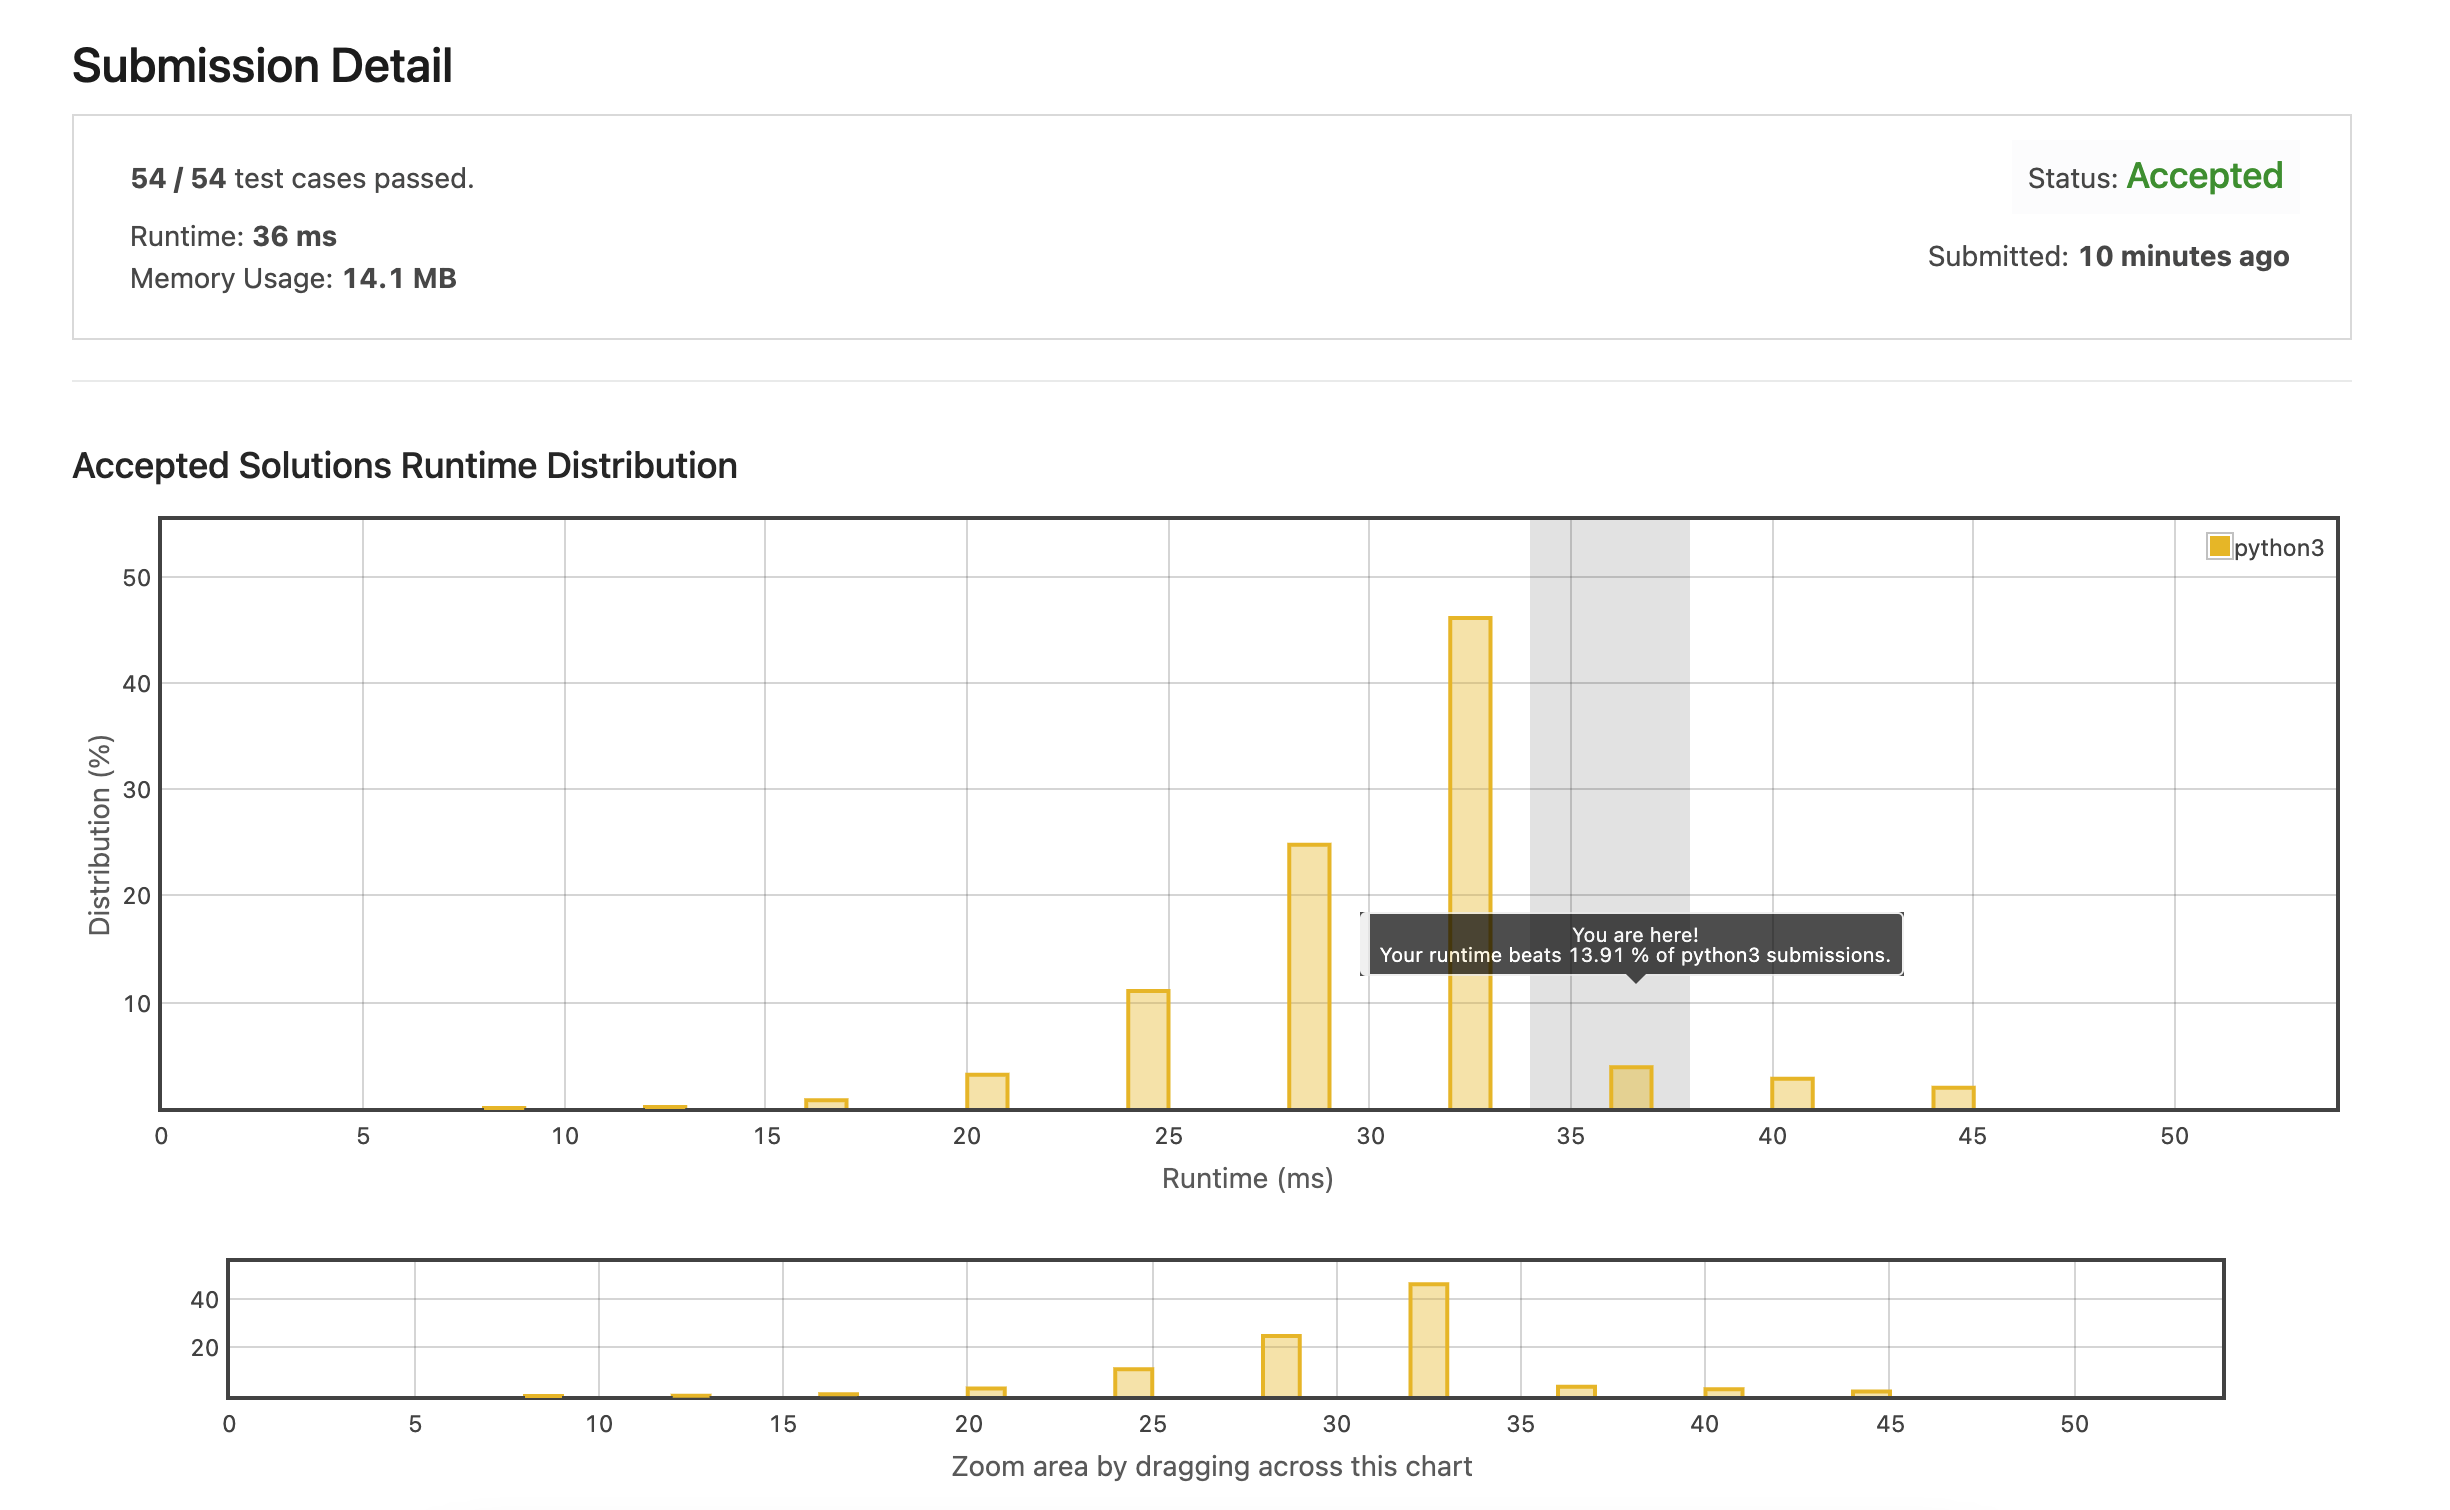The height and width of the screenshot is (1510, 2450).
Task: Click the main chart bar just past 40 ms
Action: pos(1791,1093)
